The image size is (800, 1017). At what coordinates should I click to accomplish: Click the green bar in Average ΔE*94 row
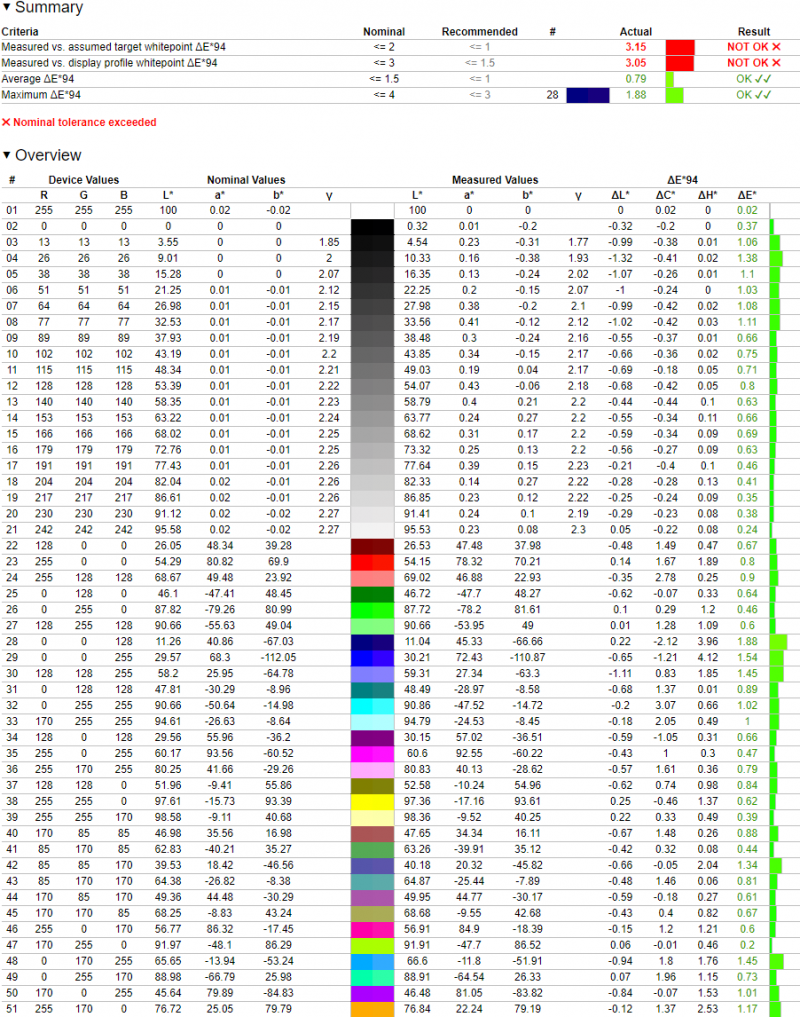coord(670,79)
